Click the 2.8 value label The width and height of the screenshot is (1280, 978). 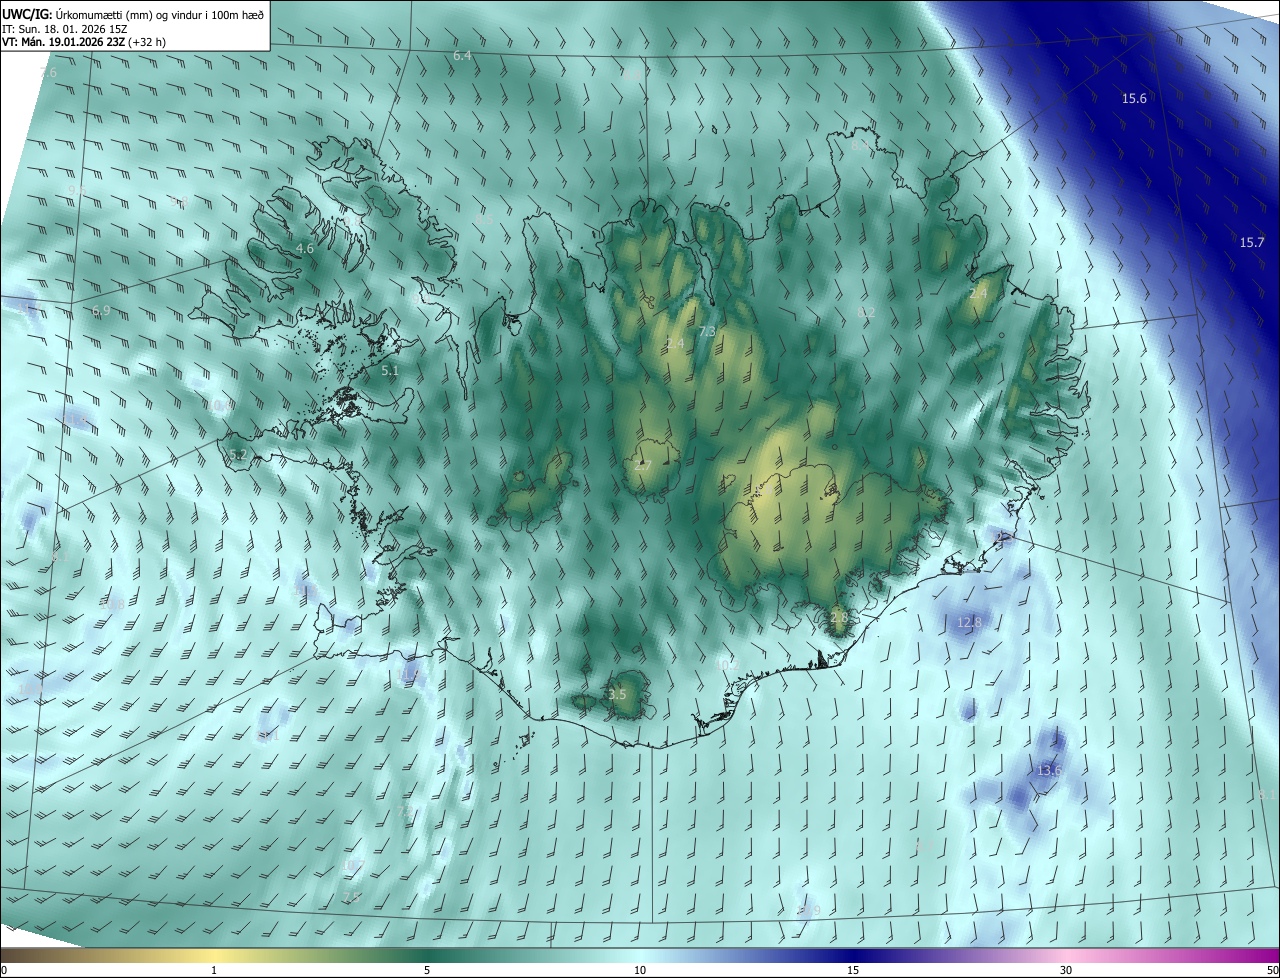click(x=839, y=618)
